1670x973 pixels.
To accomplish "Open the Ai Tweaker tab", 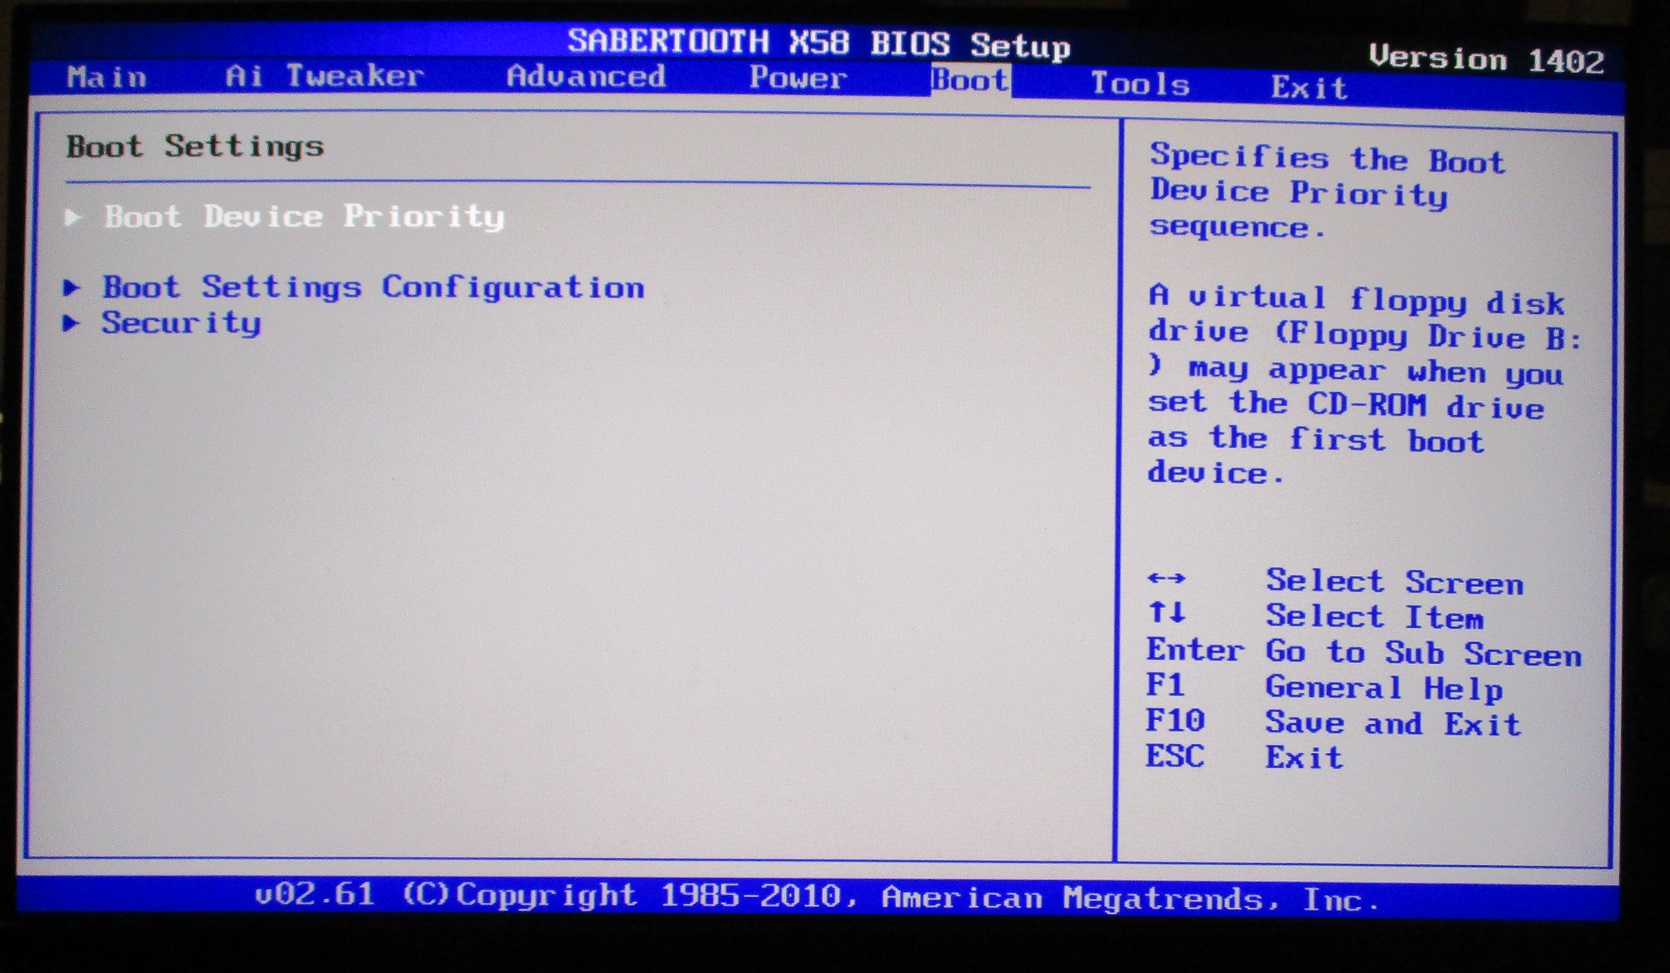I will point(325,76).
